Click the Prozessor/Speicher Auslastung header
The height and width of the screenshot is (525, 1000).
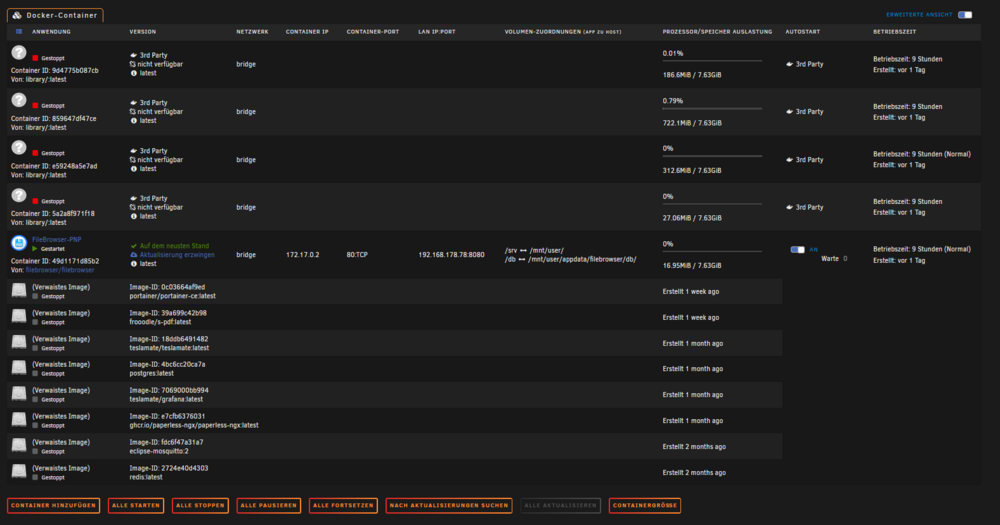tap(717, 31)
